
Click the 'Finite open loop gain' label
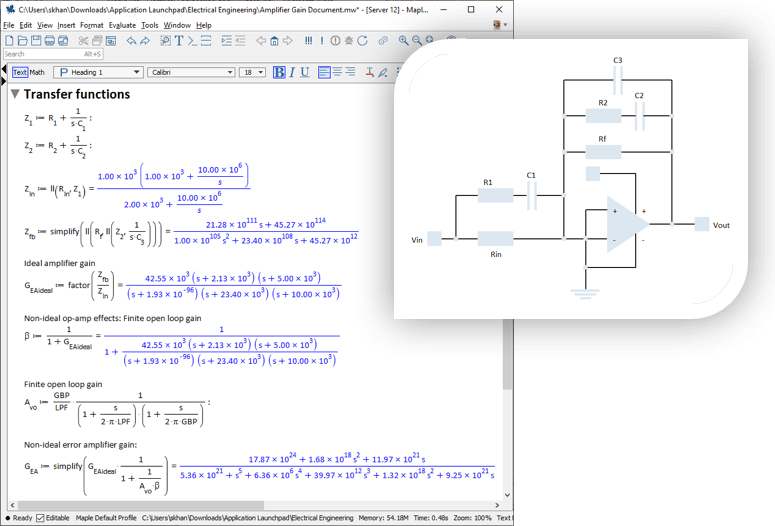coord(63,384)
